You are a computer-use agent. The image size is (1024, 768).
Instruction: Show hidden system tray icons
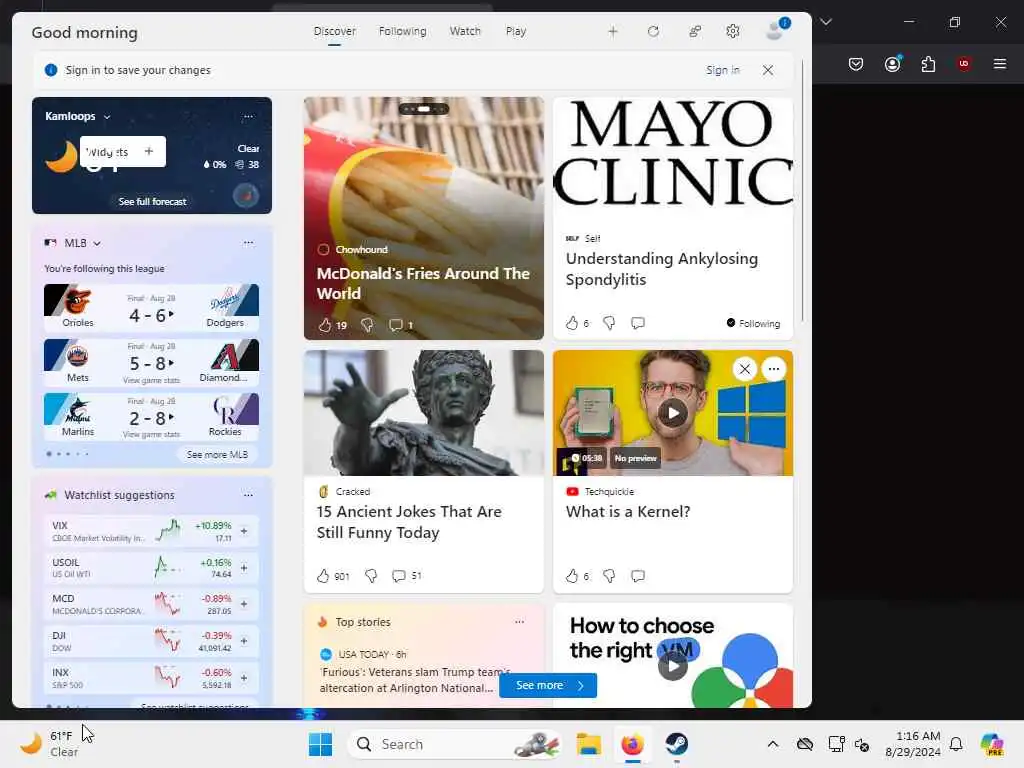coord(773,744)
